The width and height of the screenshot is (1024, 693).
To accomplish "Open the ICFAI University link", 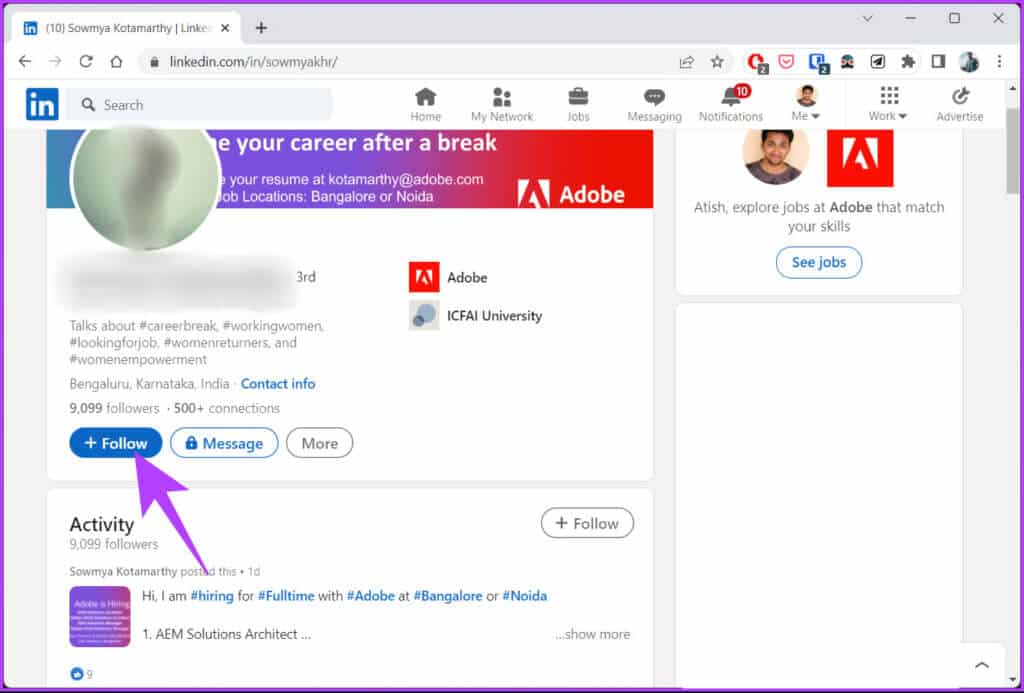I will pyautogui.click(x=494, y=315).
